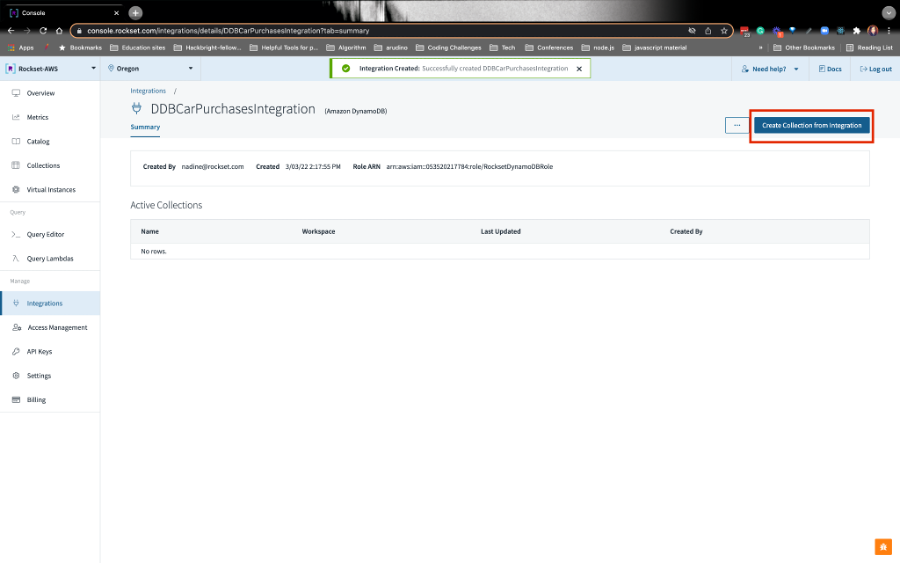Click the browser home button
The image size is (902, 564).
pyautogui.click(x=59, y=31)
